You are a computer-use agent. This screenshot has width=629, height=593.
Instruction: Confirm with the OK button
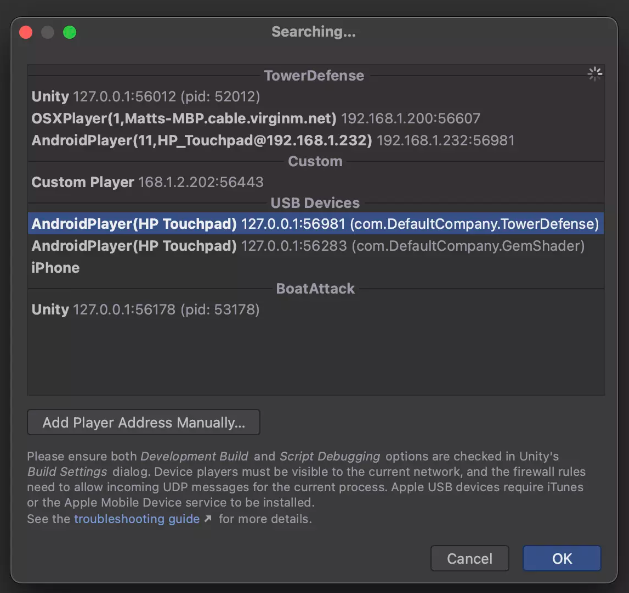tap(561, 558)
